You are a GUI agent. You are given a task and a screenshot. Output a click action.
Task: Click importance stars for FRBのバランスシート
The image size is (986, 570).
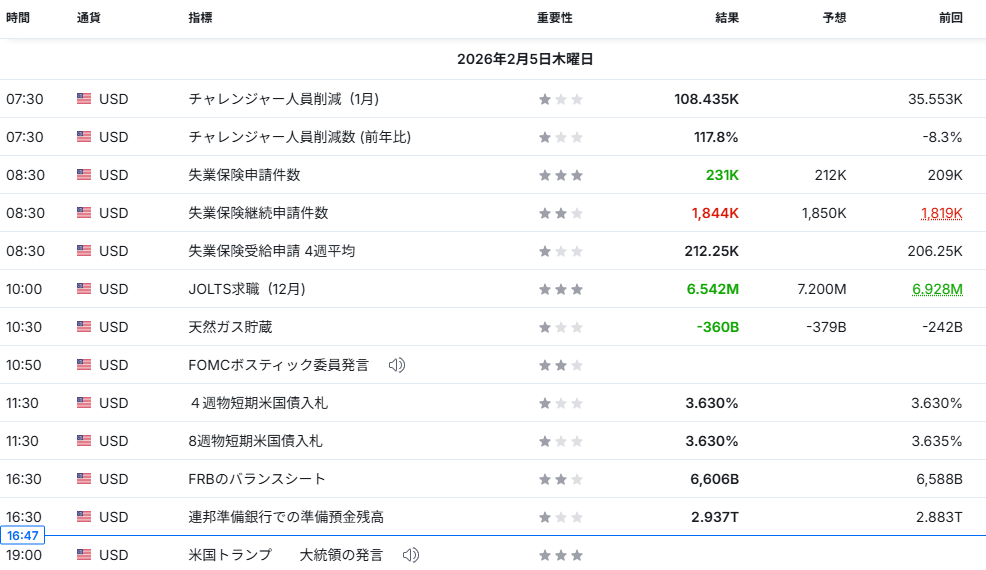[x=560, y=479]
